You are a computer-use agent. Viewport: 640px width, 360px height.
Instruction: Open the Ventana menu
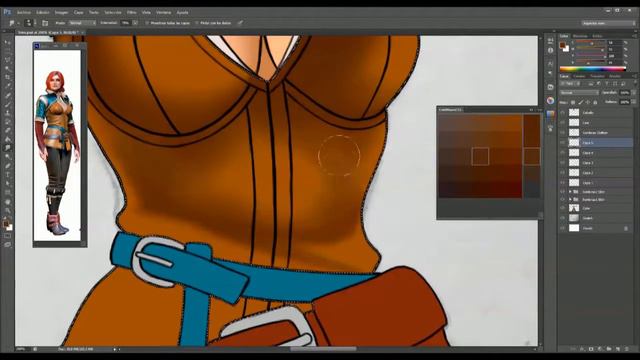point(163,12)
